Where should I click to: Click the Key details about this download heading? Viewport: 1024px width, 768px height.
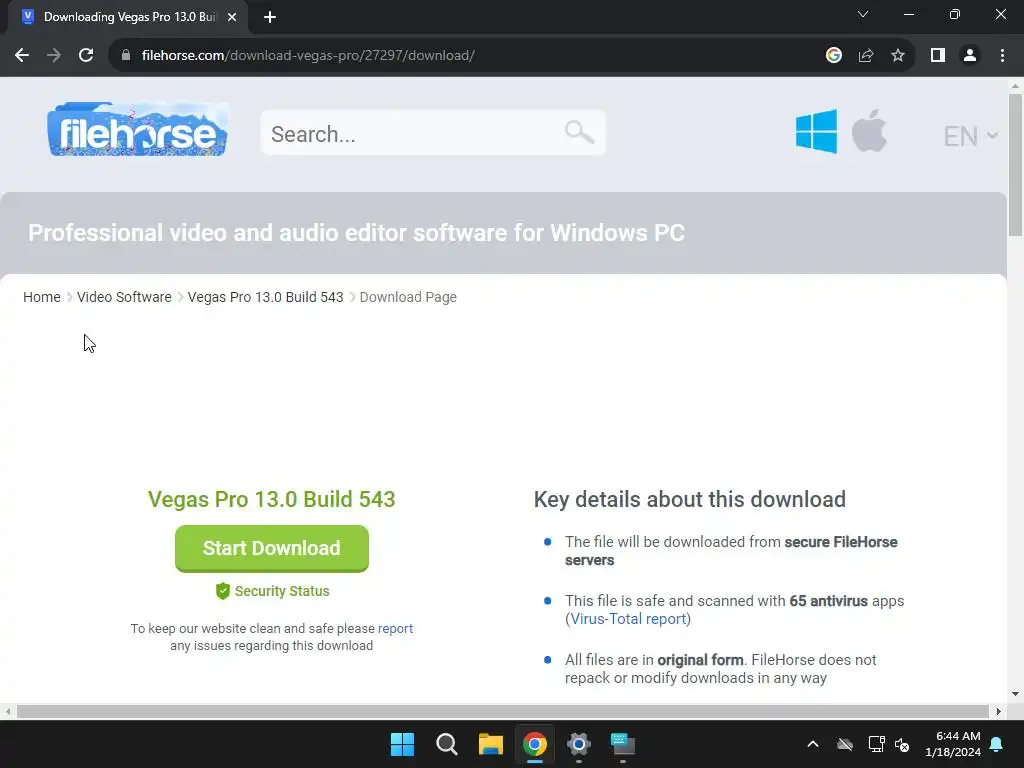(690, 500)
